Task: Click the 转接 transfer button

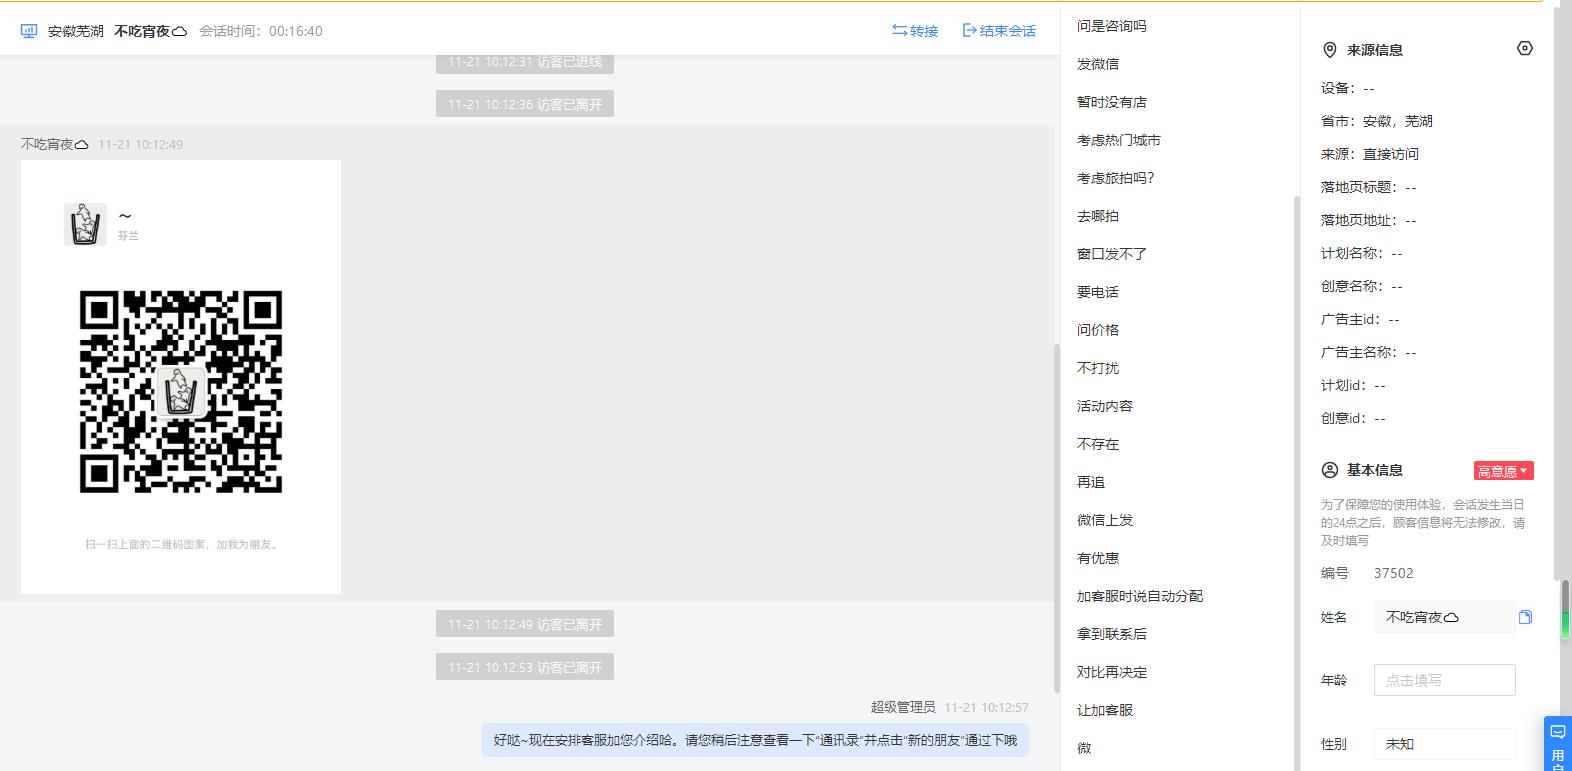Action: point(915,31)
